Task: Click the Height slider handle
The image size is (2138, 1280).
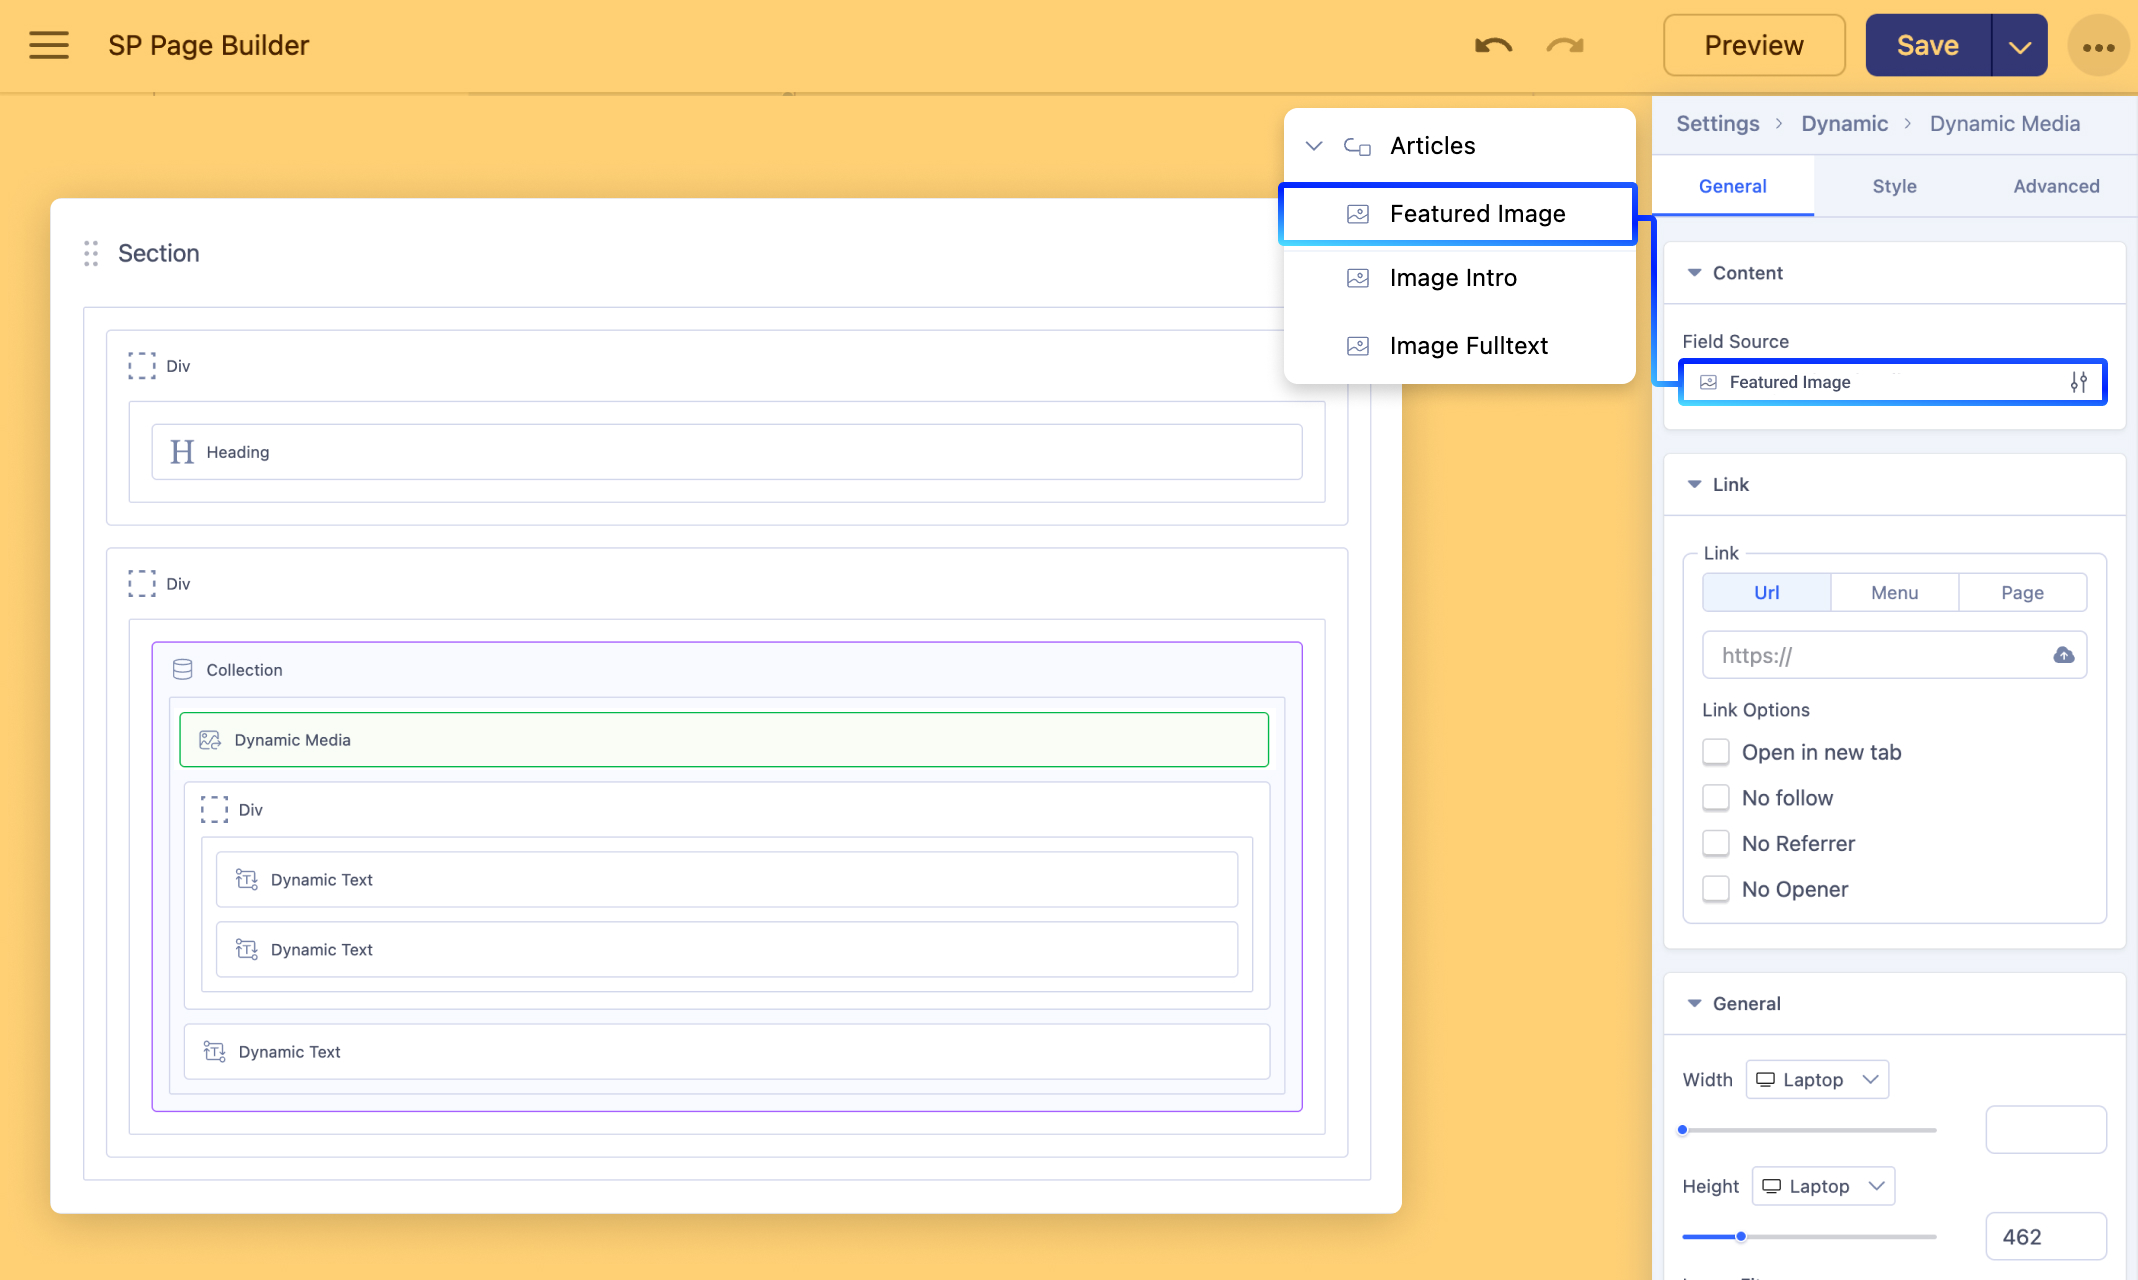Action: tap(1741, 1237)
